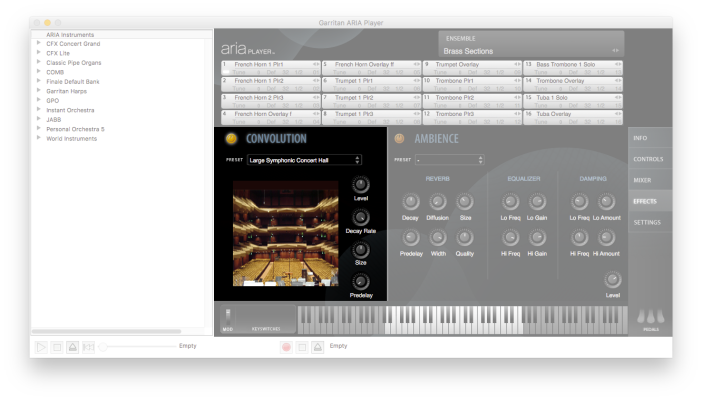Toggle the Convolution power button
The width and height of the screenshot is (702, 400).
click(231, 139)
